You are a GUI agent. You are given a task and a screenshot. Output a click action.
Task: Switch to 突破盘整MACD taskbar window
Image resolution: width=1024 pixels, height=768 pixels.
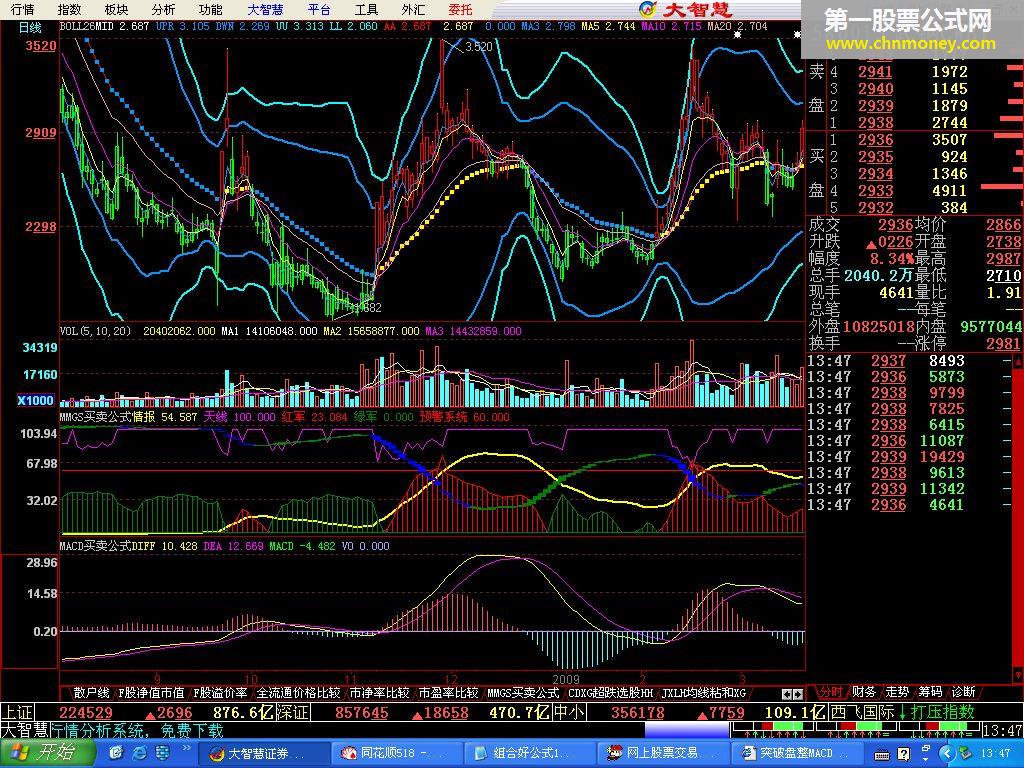pos(797,754)
